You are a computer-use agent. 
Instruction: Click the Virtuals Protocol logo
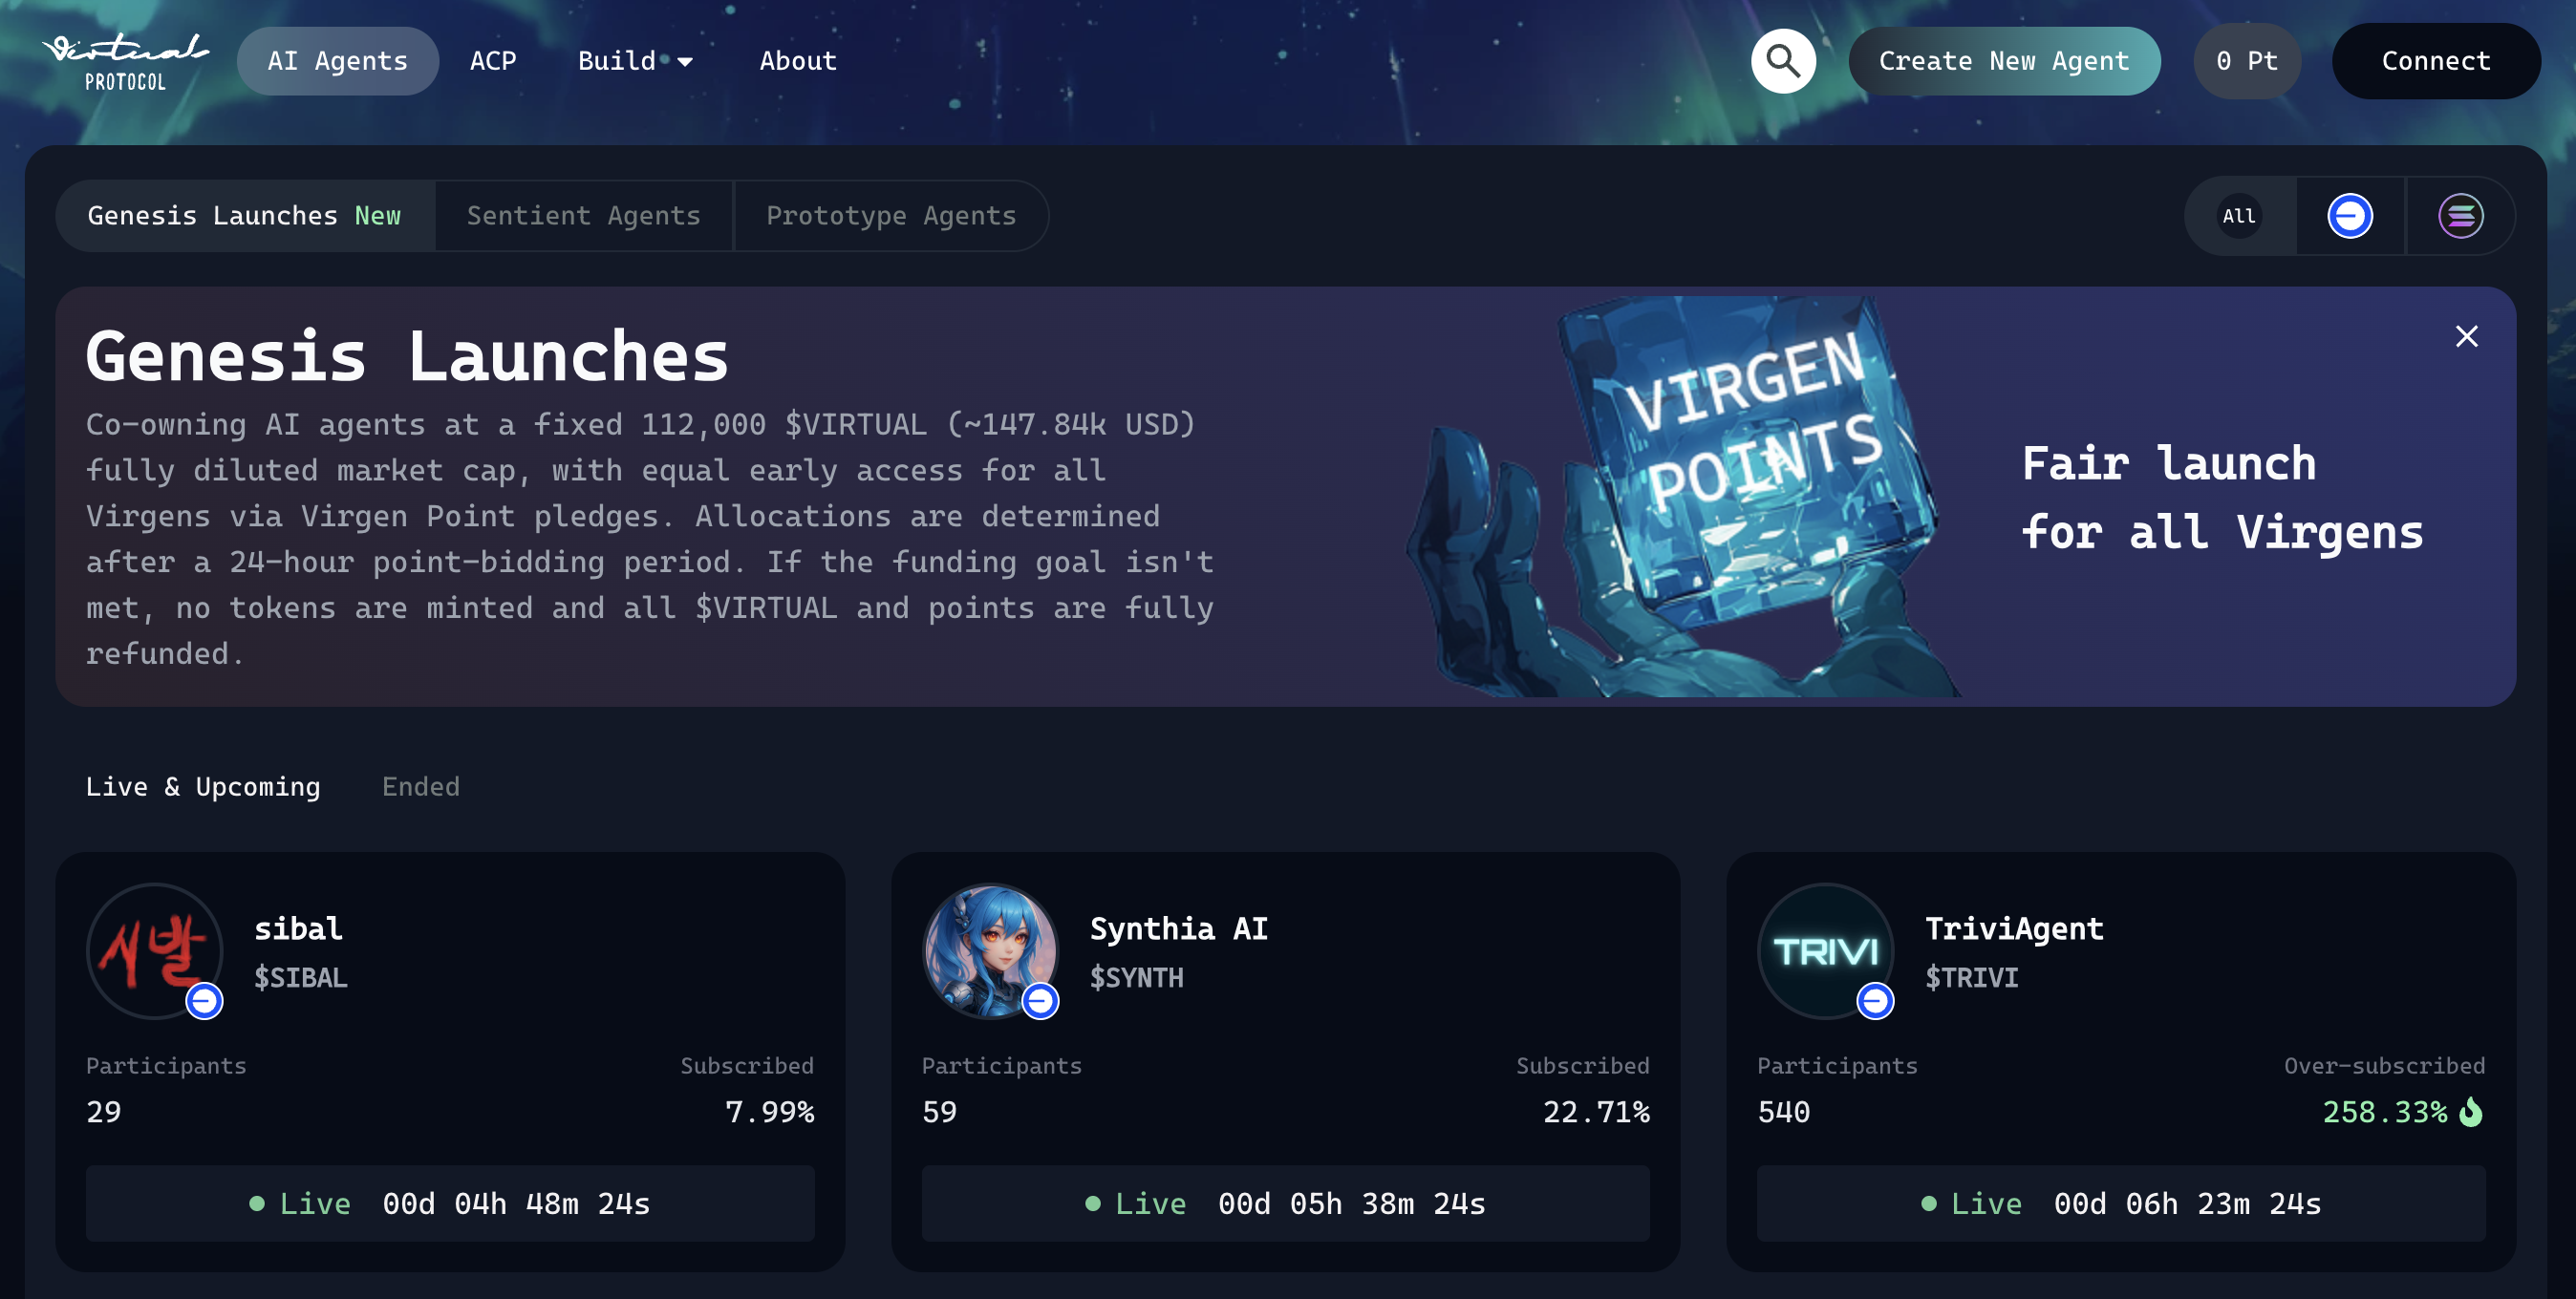point(125,61)
